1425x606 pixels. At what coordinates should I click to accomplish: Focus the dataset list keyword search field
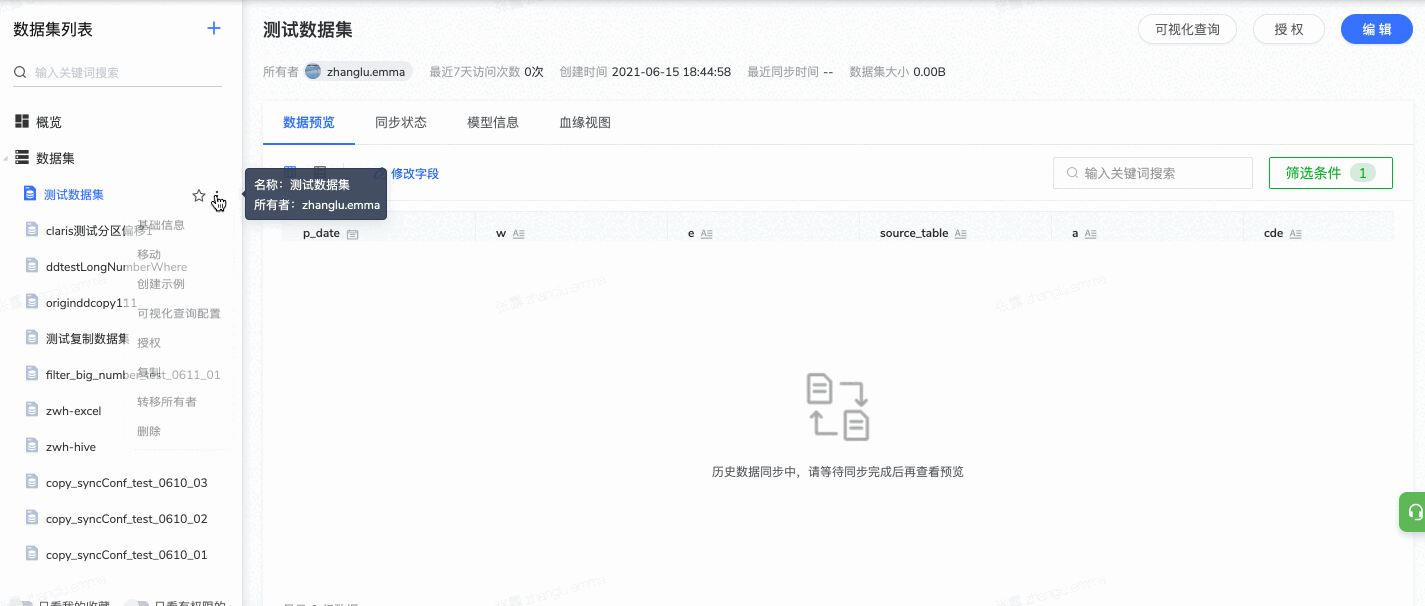pos(125,73)
